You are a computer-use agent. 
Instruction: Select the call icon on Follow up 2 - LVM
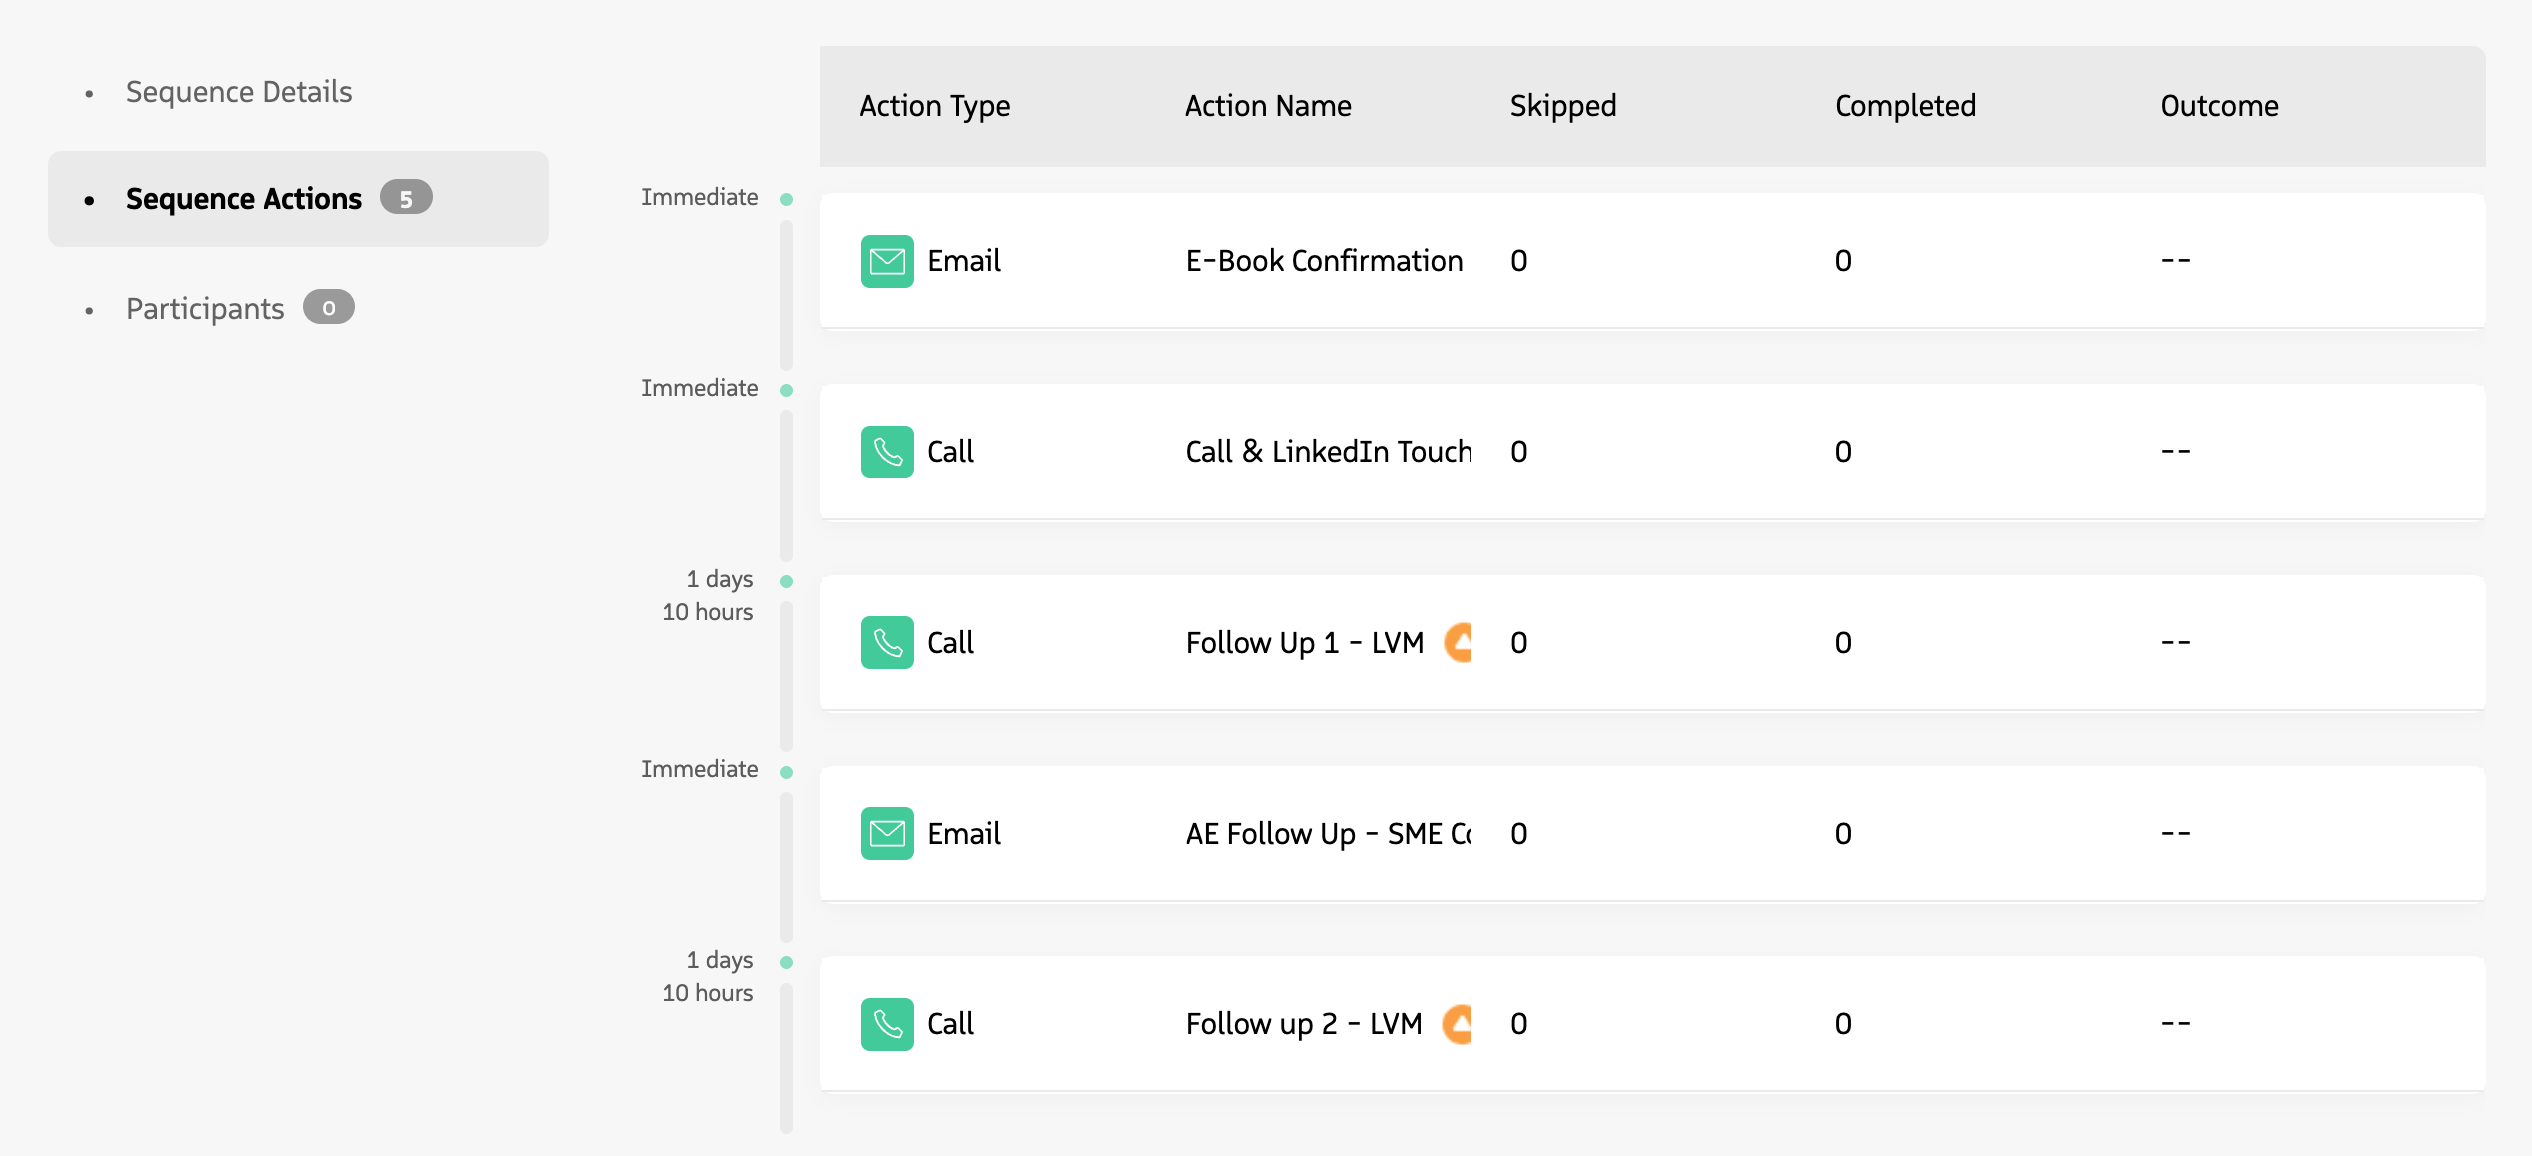[886, 1024]
